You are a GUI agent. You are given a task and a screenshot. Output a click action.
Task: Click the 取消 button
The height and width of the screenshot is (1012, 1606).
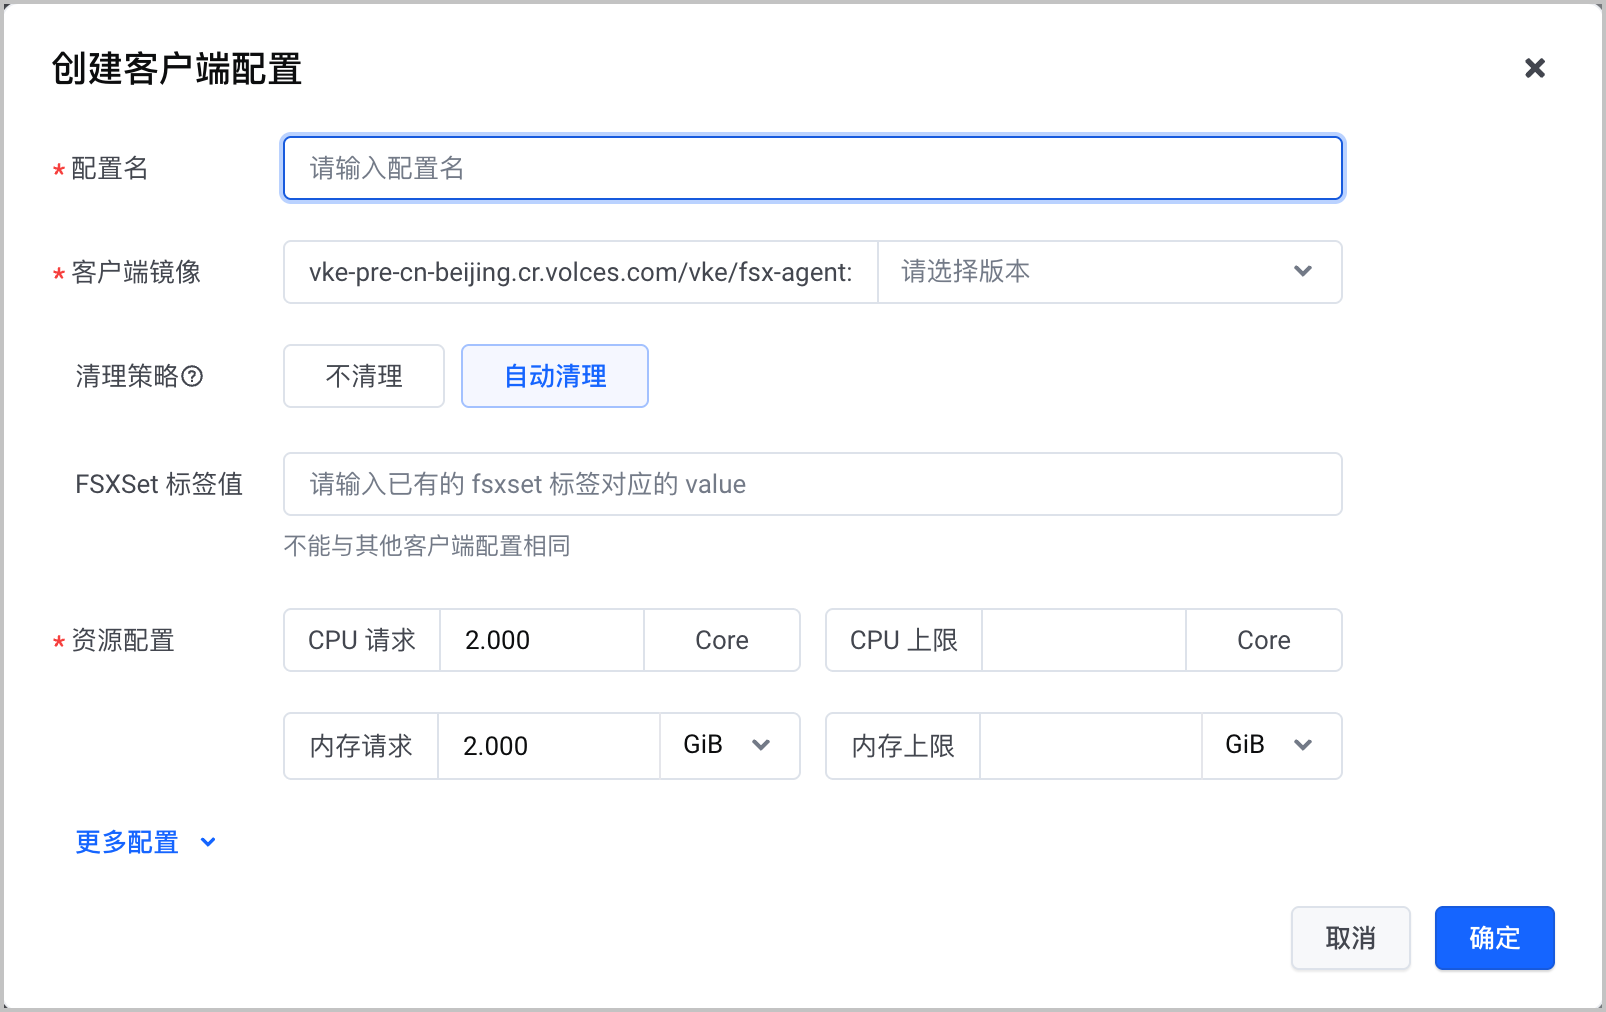click(1351, 938)
